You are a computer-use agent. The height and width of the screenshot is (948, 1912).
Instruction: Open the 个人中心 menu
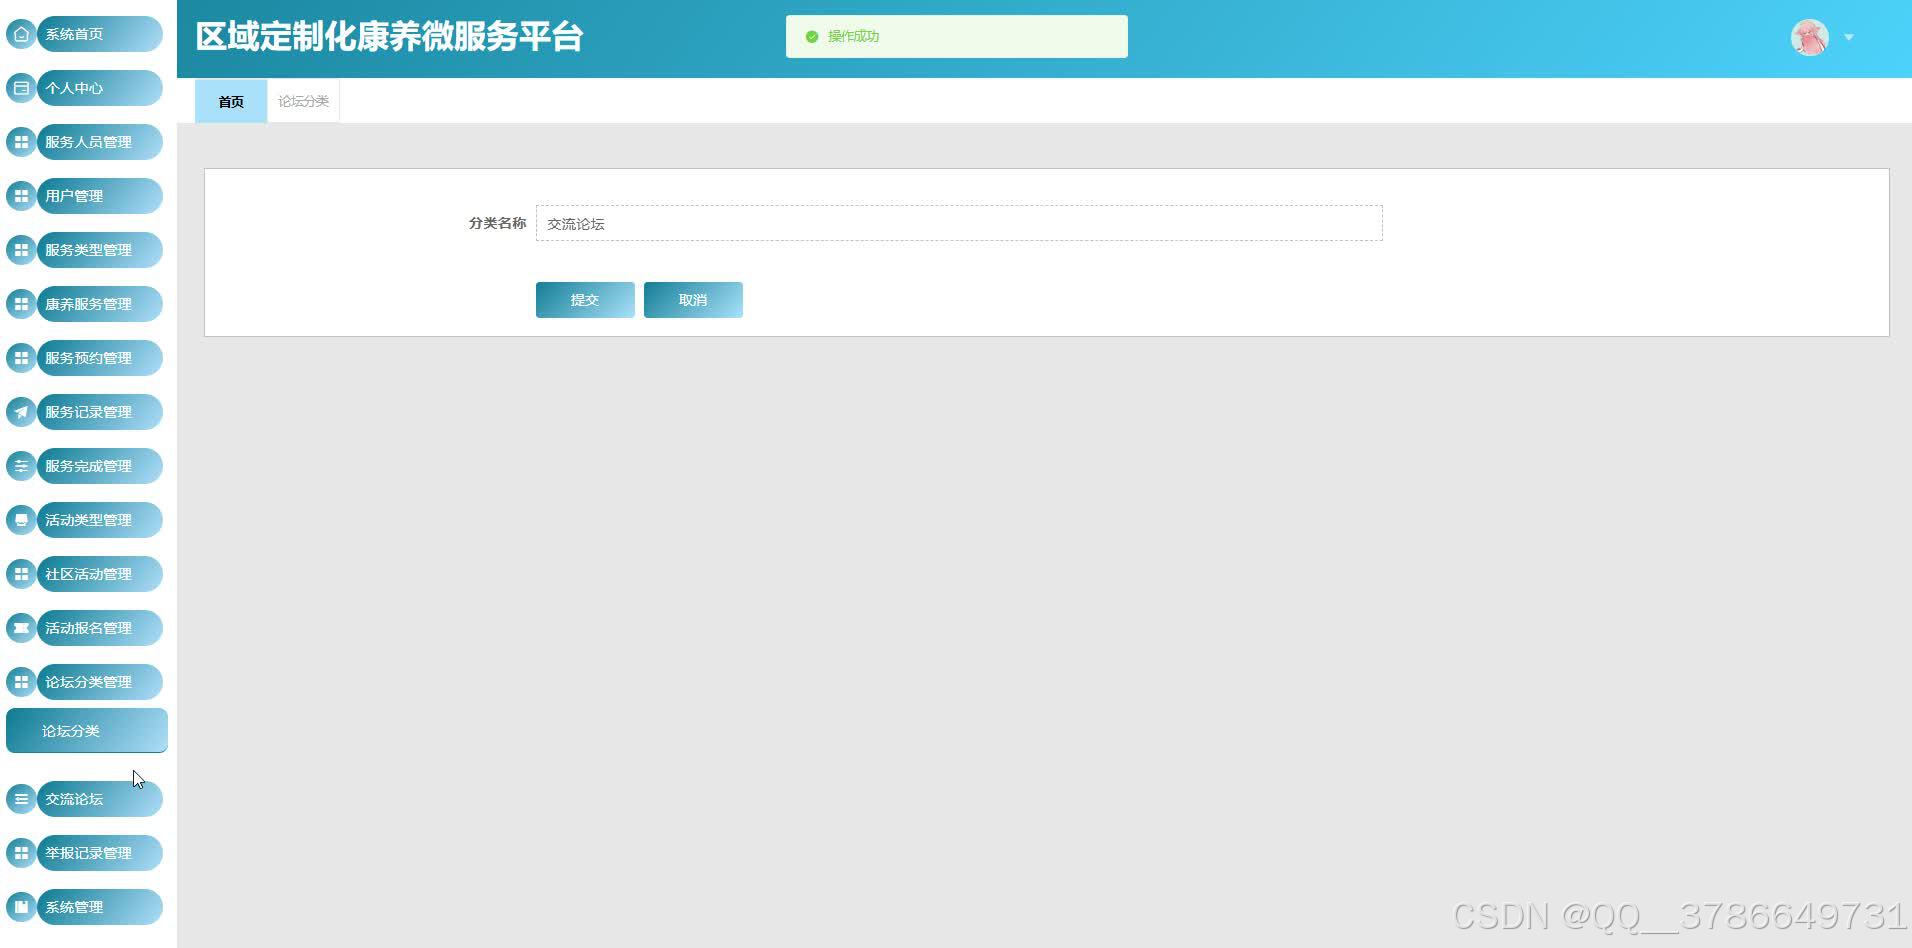point(99,88)
